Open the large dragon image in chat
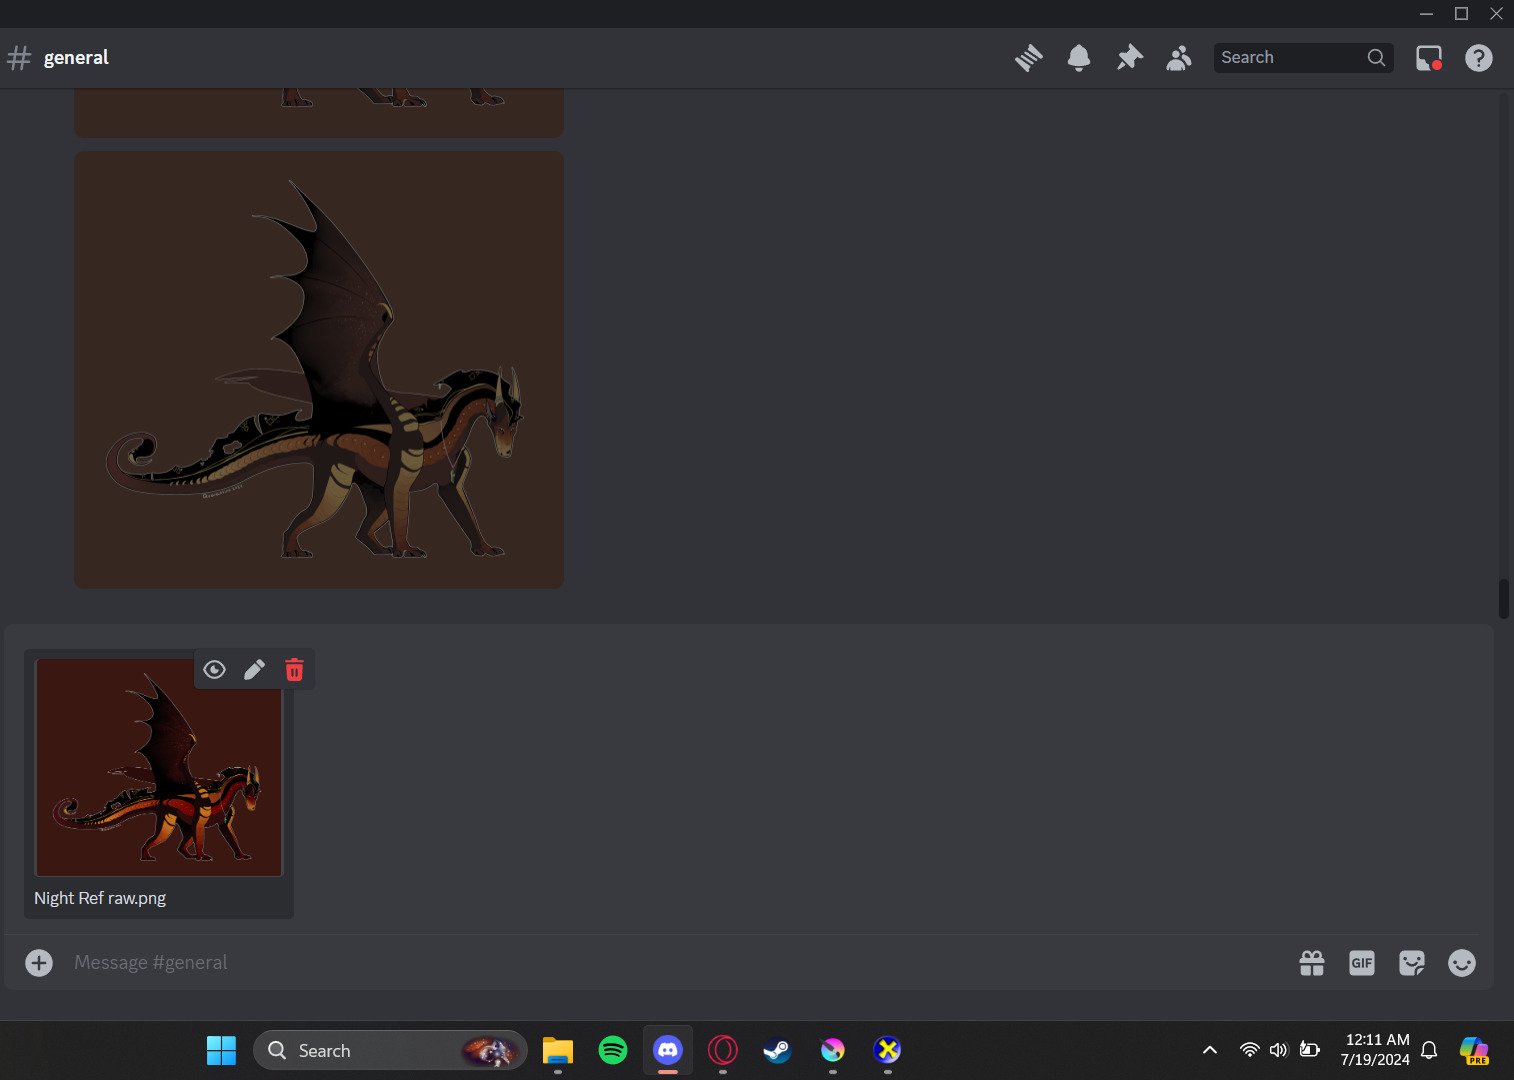This screenshot has width=1514, height=1080. tap(319, 370)
